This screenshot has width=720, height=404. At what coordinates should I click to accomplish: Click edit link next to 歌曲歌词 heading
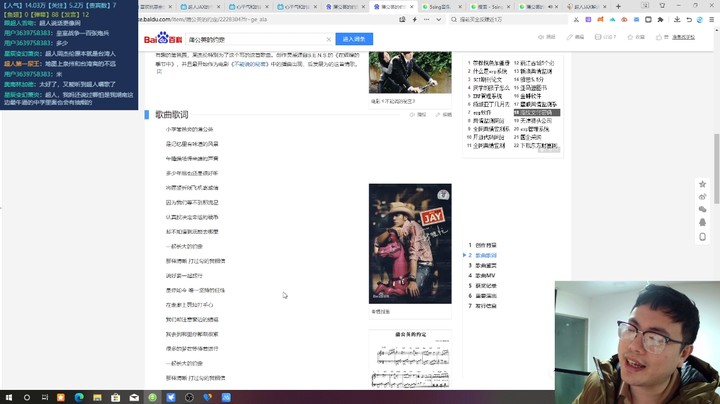pos(444,114)
